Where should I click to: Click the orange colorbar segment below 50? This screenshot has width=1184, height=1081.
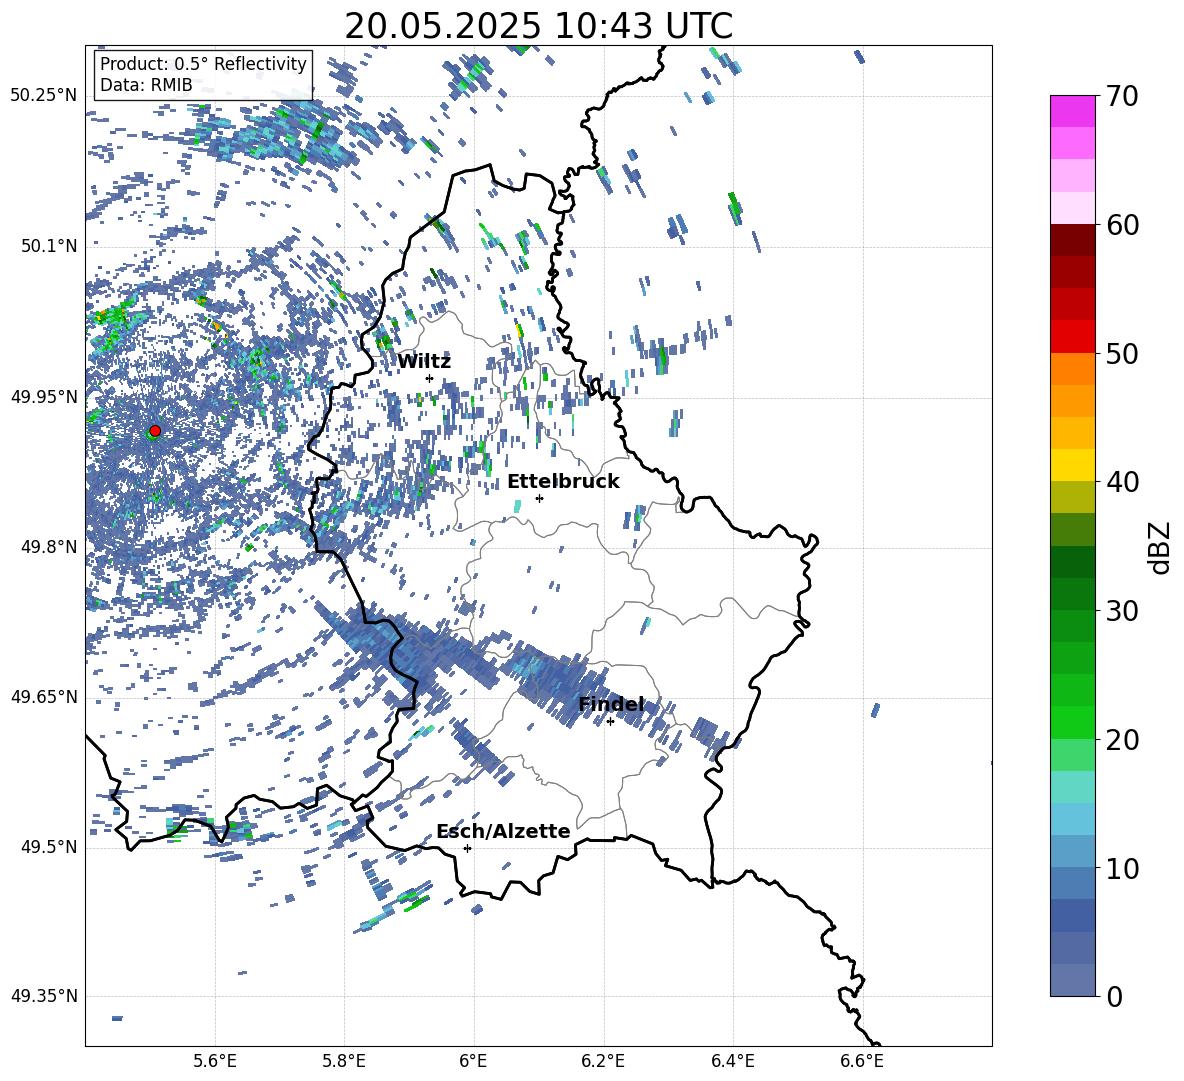coord(1072,368)
